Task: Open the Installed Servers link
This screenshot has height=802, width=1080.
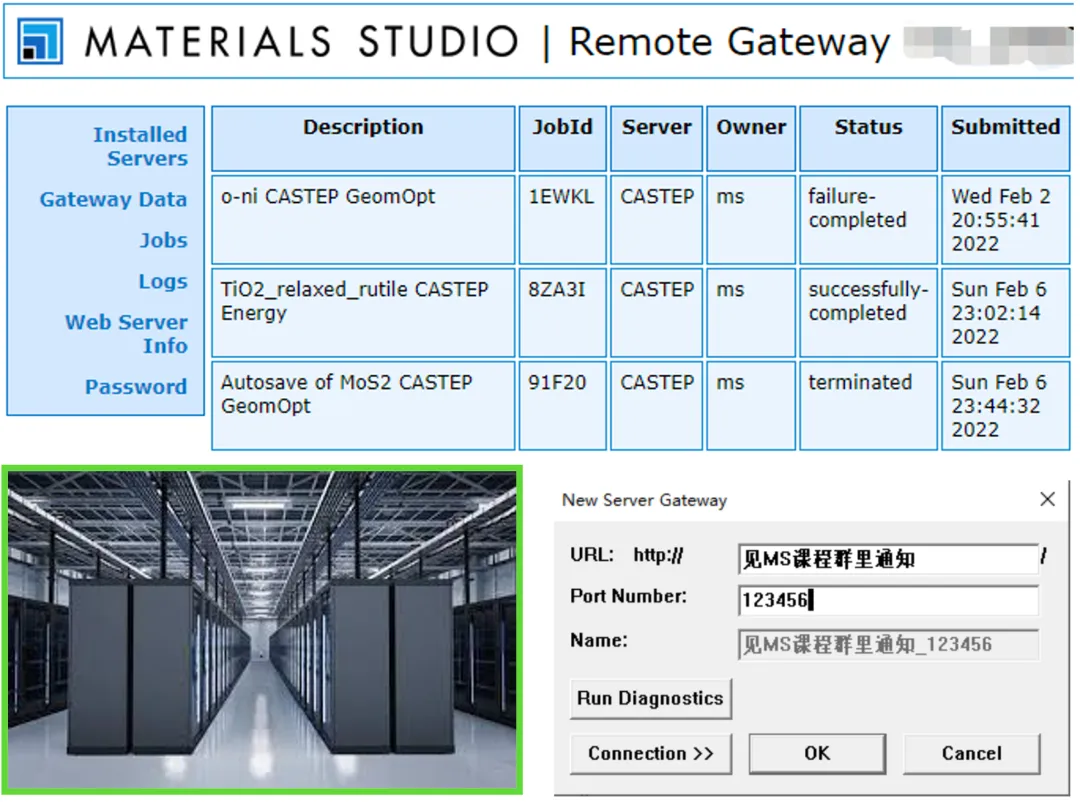Action: click(140, 146)
